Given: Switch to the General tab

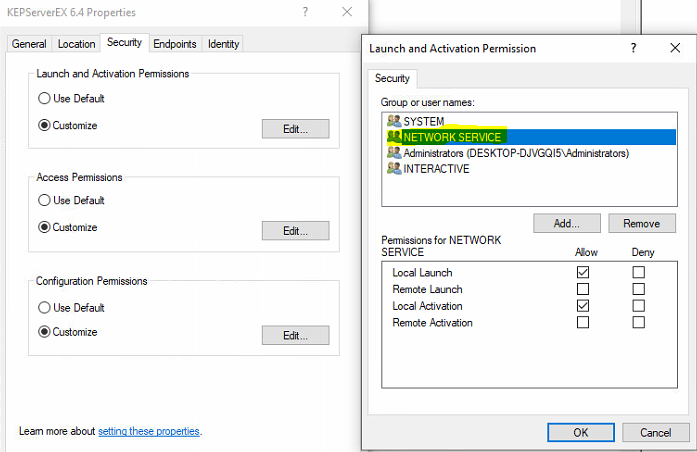Looking at the screenshot, I should [29, 44].
